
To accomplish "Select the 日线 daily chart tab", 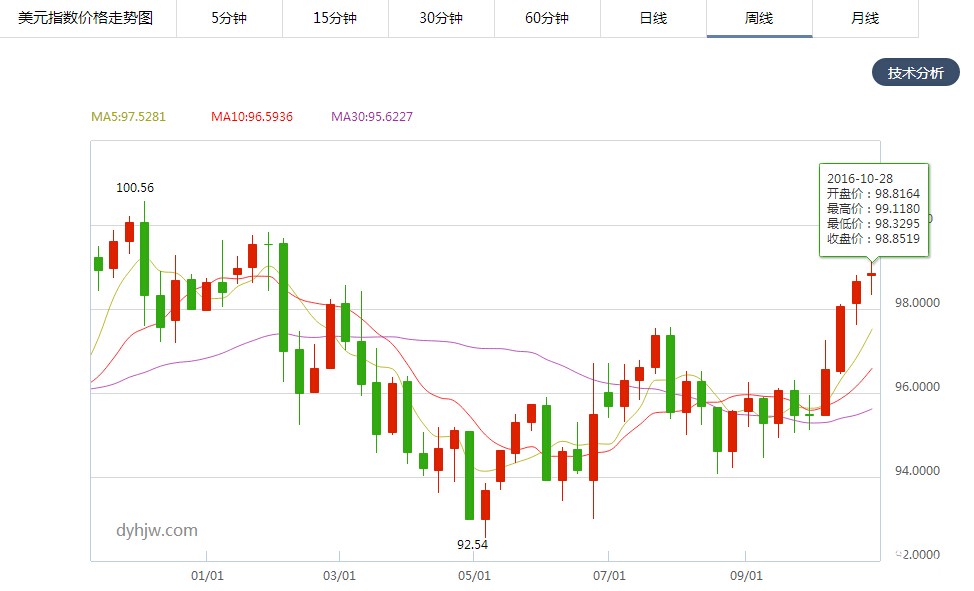I will point(653,18).
